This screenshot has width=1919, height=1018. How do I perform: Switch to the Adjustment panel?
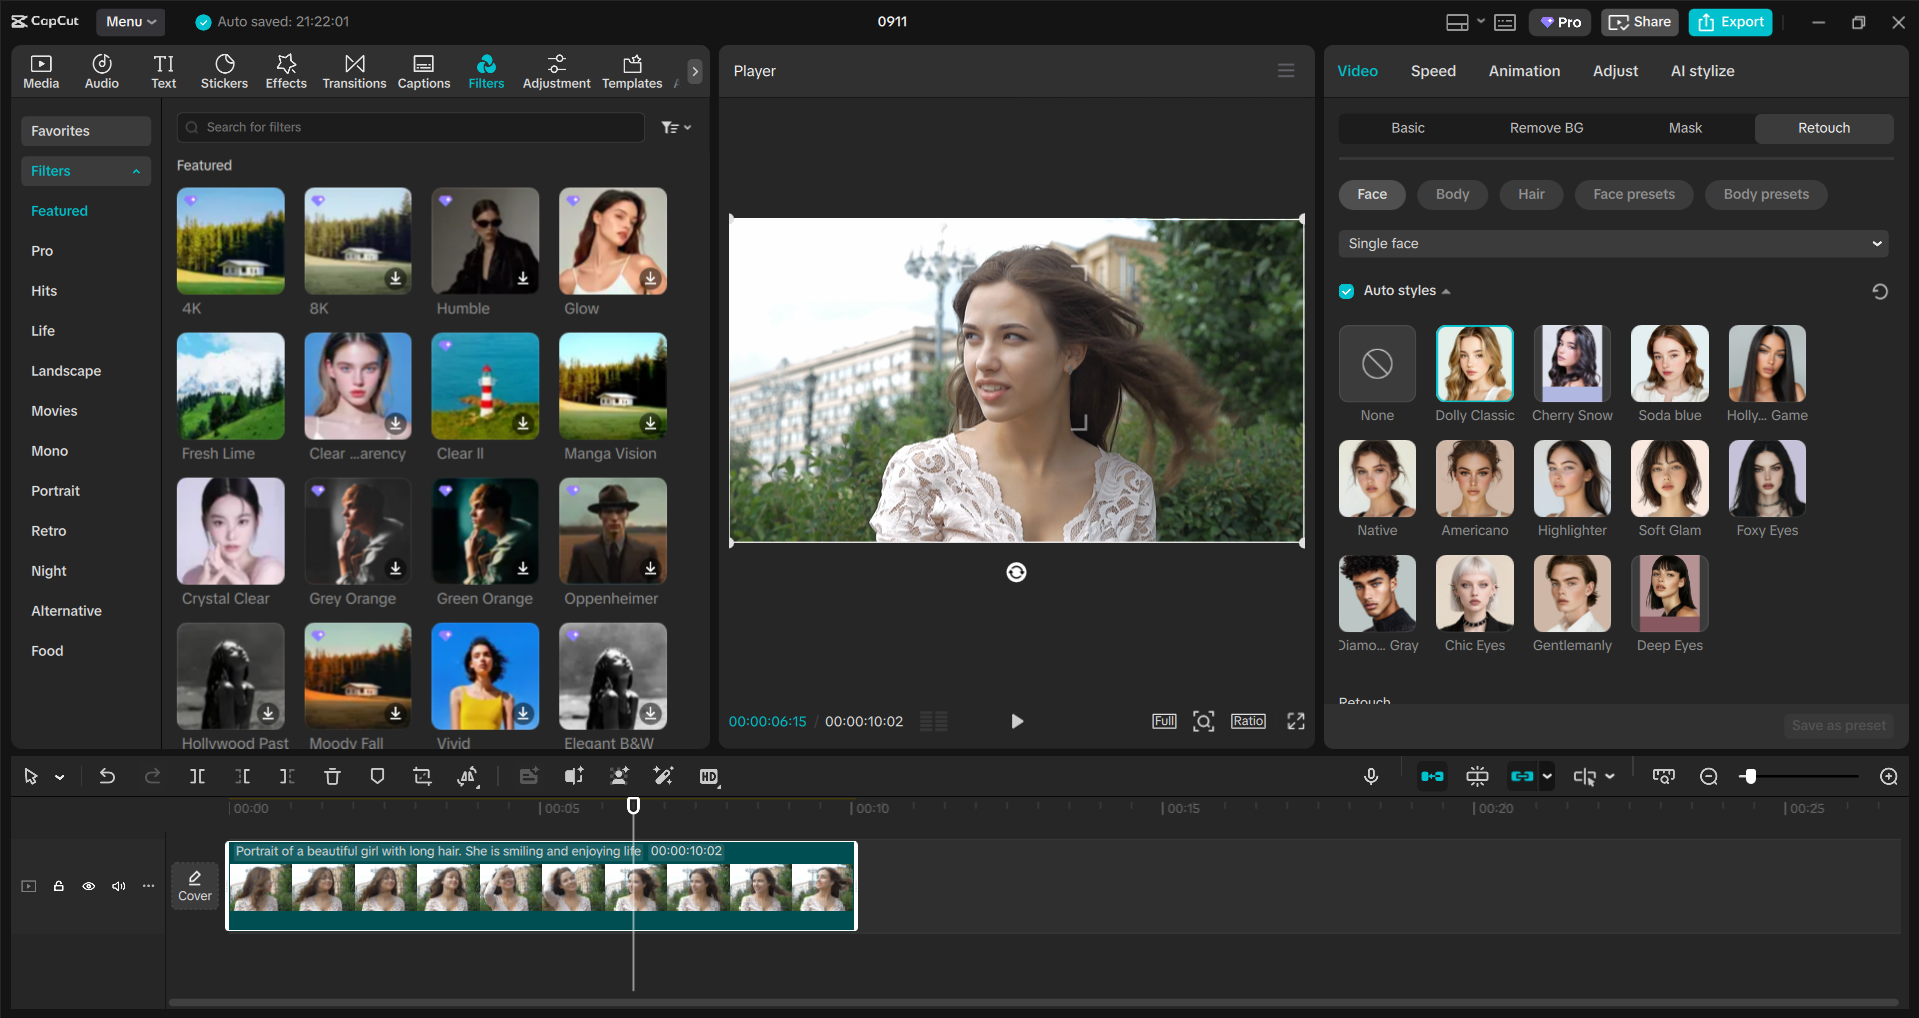click(556, 70)
